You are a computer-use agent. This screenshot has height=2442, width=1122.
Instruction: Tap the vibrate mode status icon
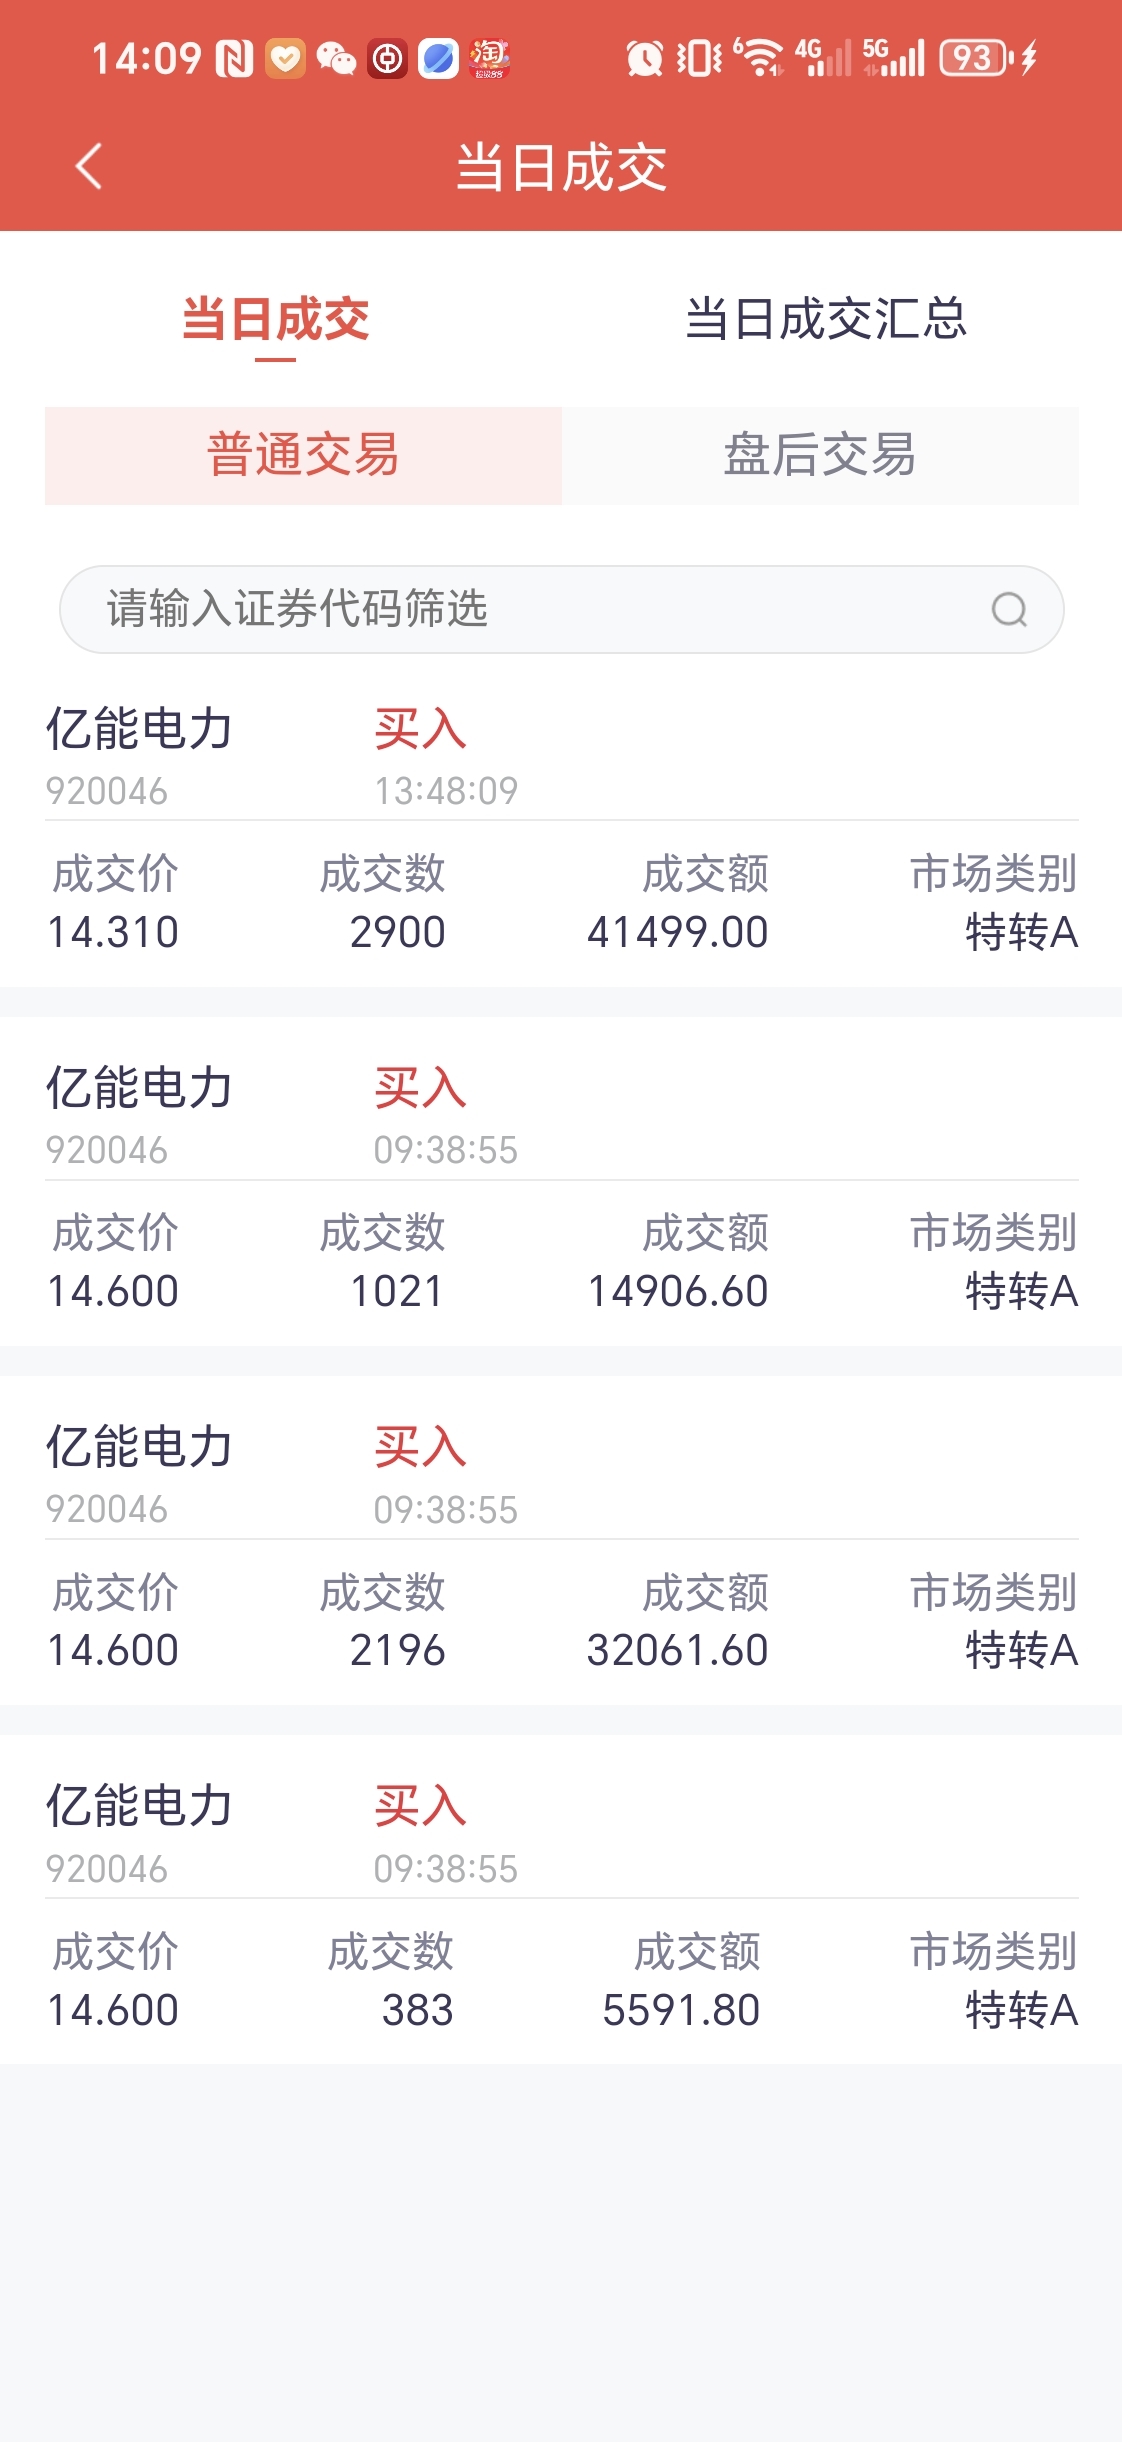click(x=699, y=59)
